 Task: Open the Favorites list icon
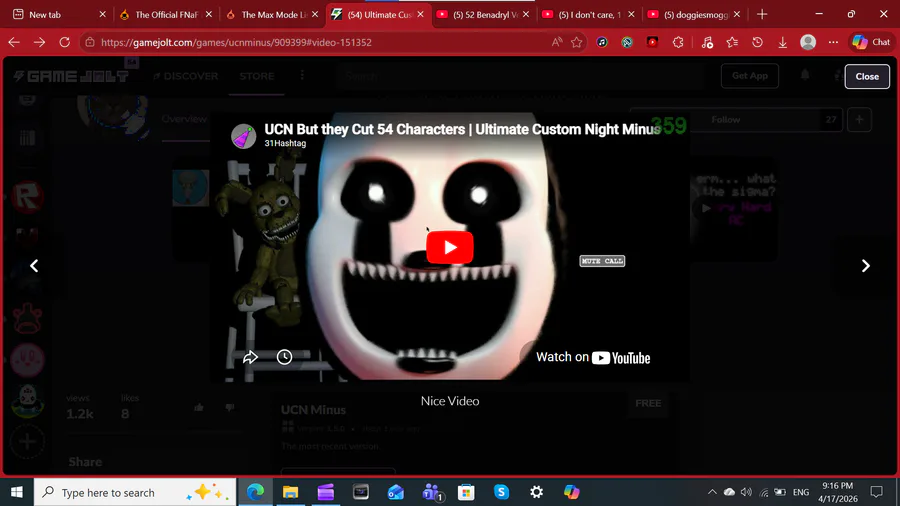pos(732,42)
